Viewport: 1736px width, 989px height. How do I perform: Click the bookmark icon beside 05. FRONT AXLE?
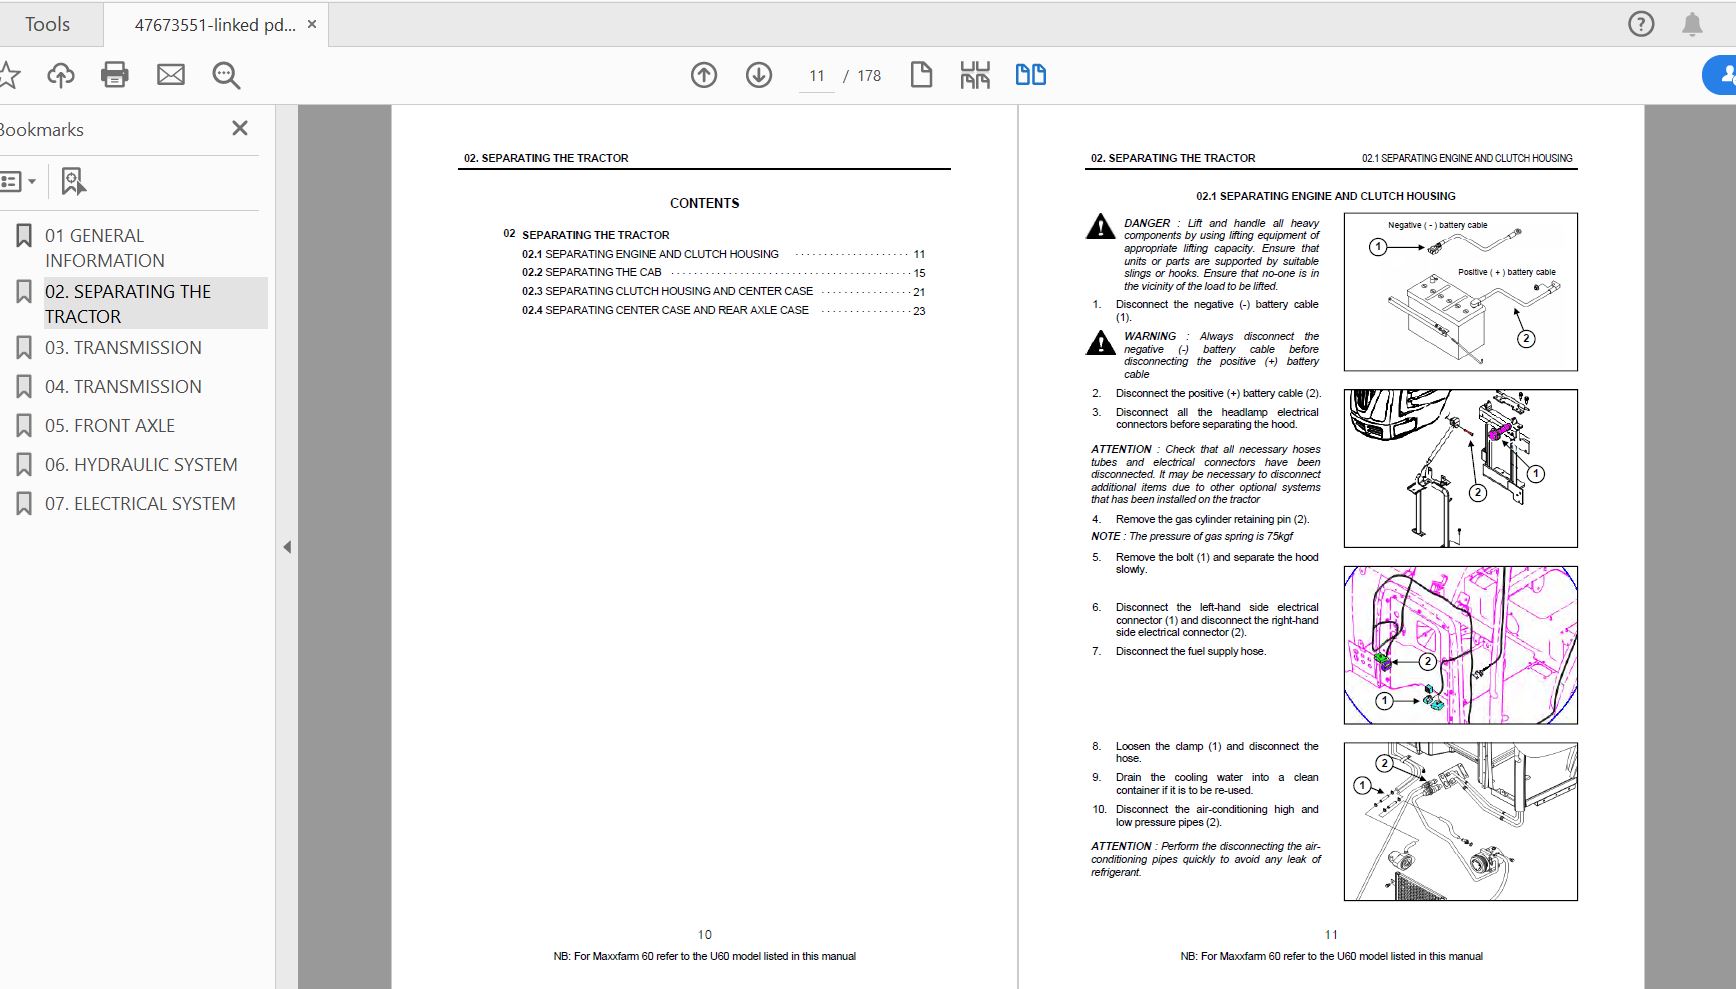[24, 426]
